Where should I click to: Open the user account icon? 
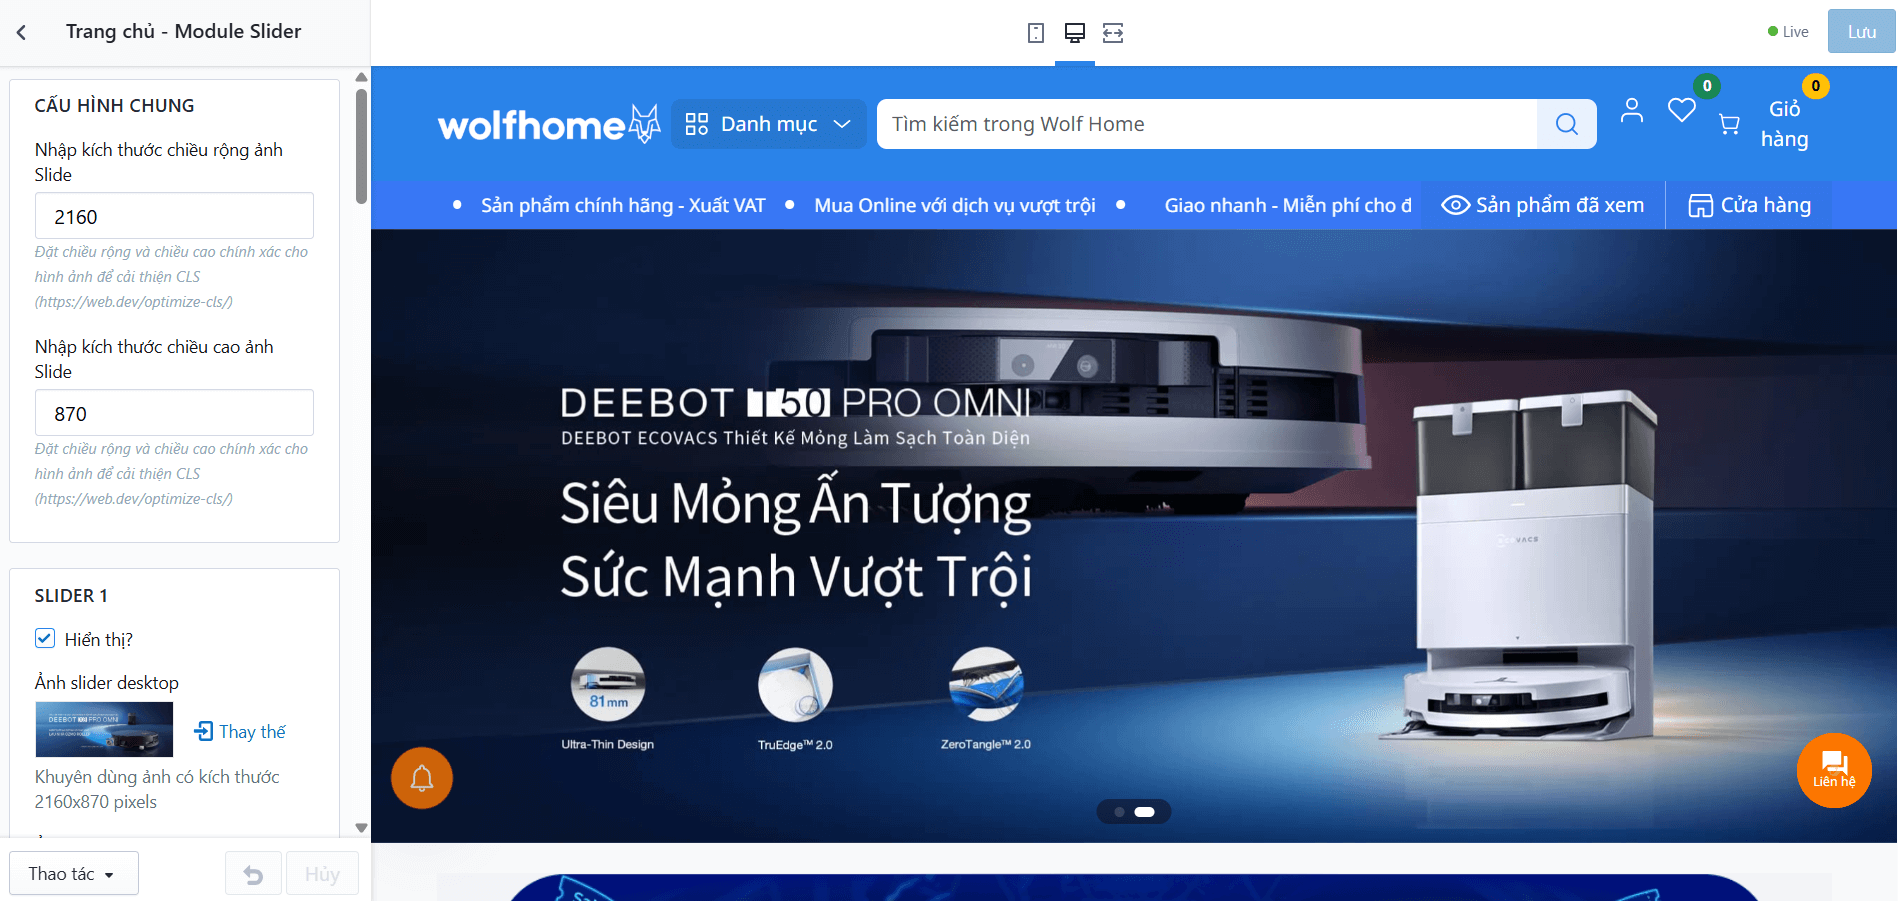(x=1632, y=110)
